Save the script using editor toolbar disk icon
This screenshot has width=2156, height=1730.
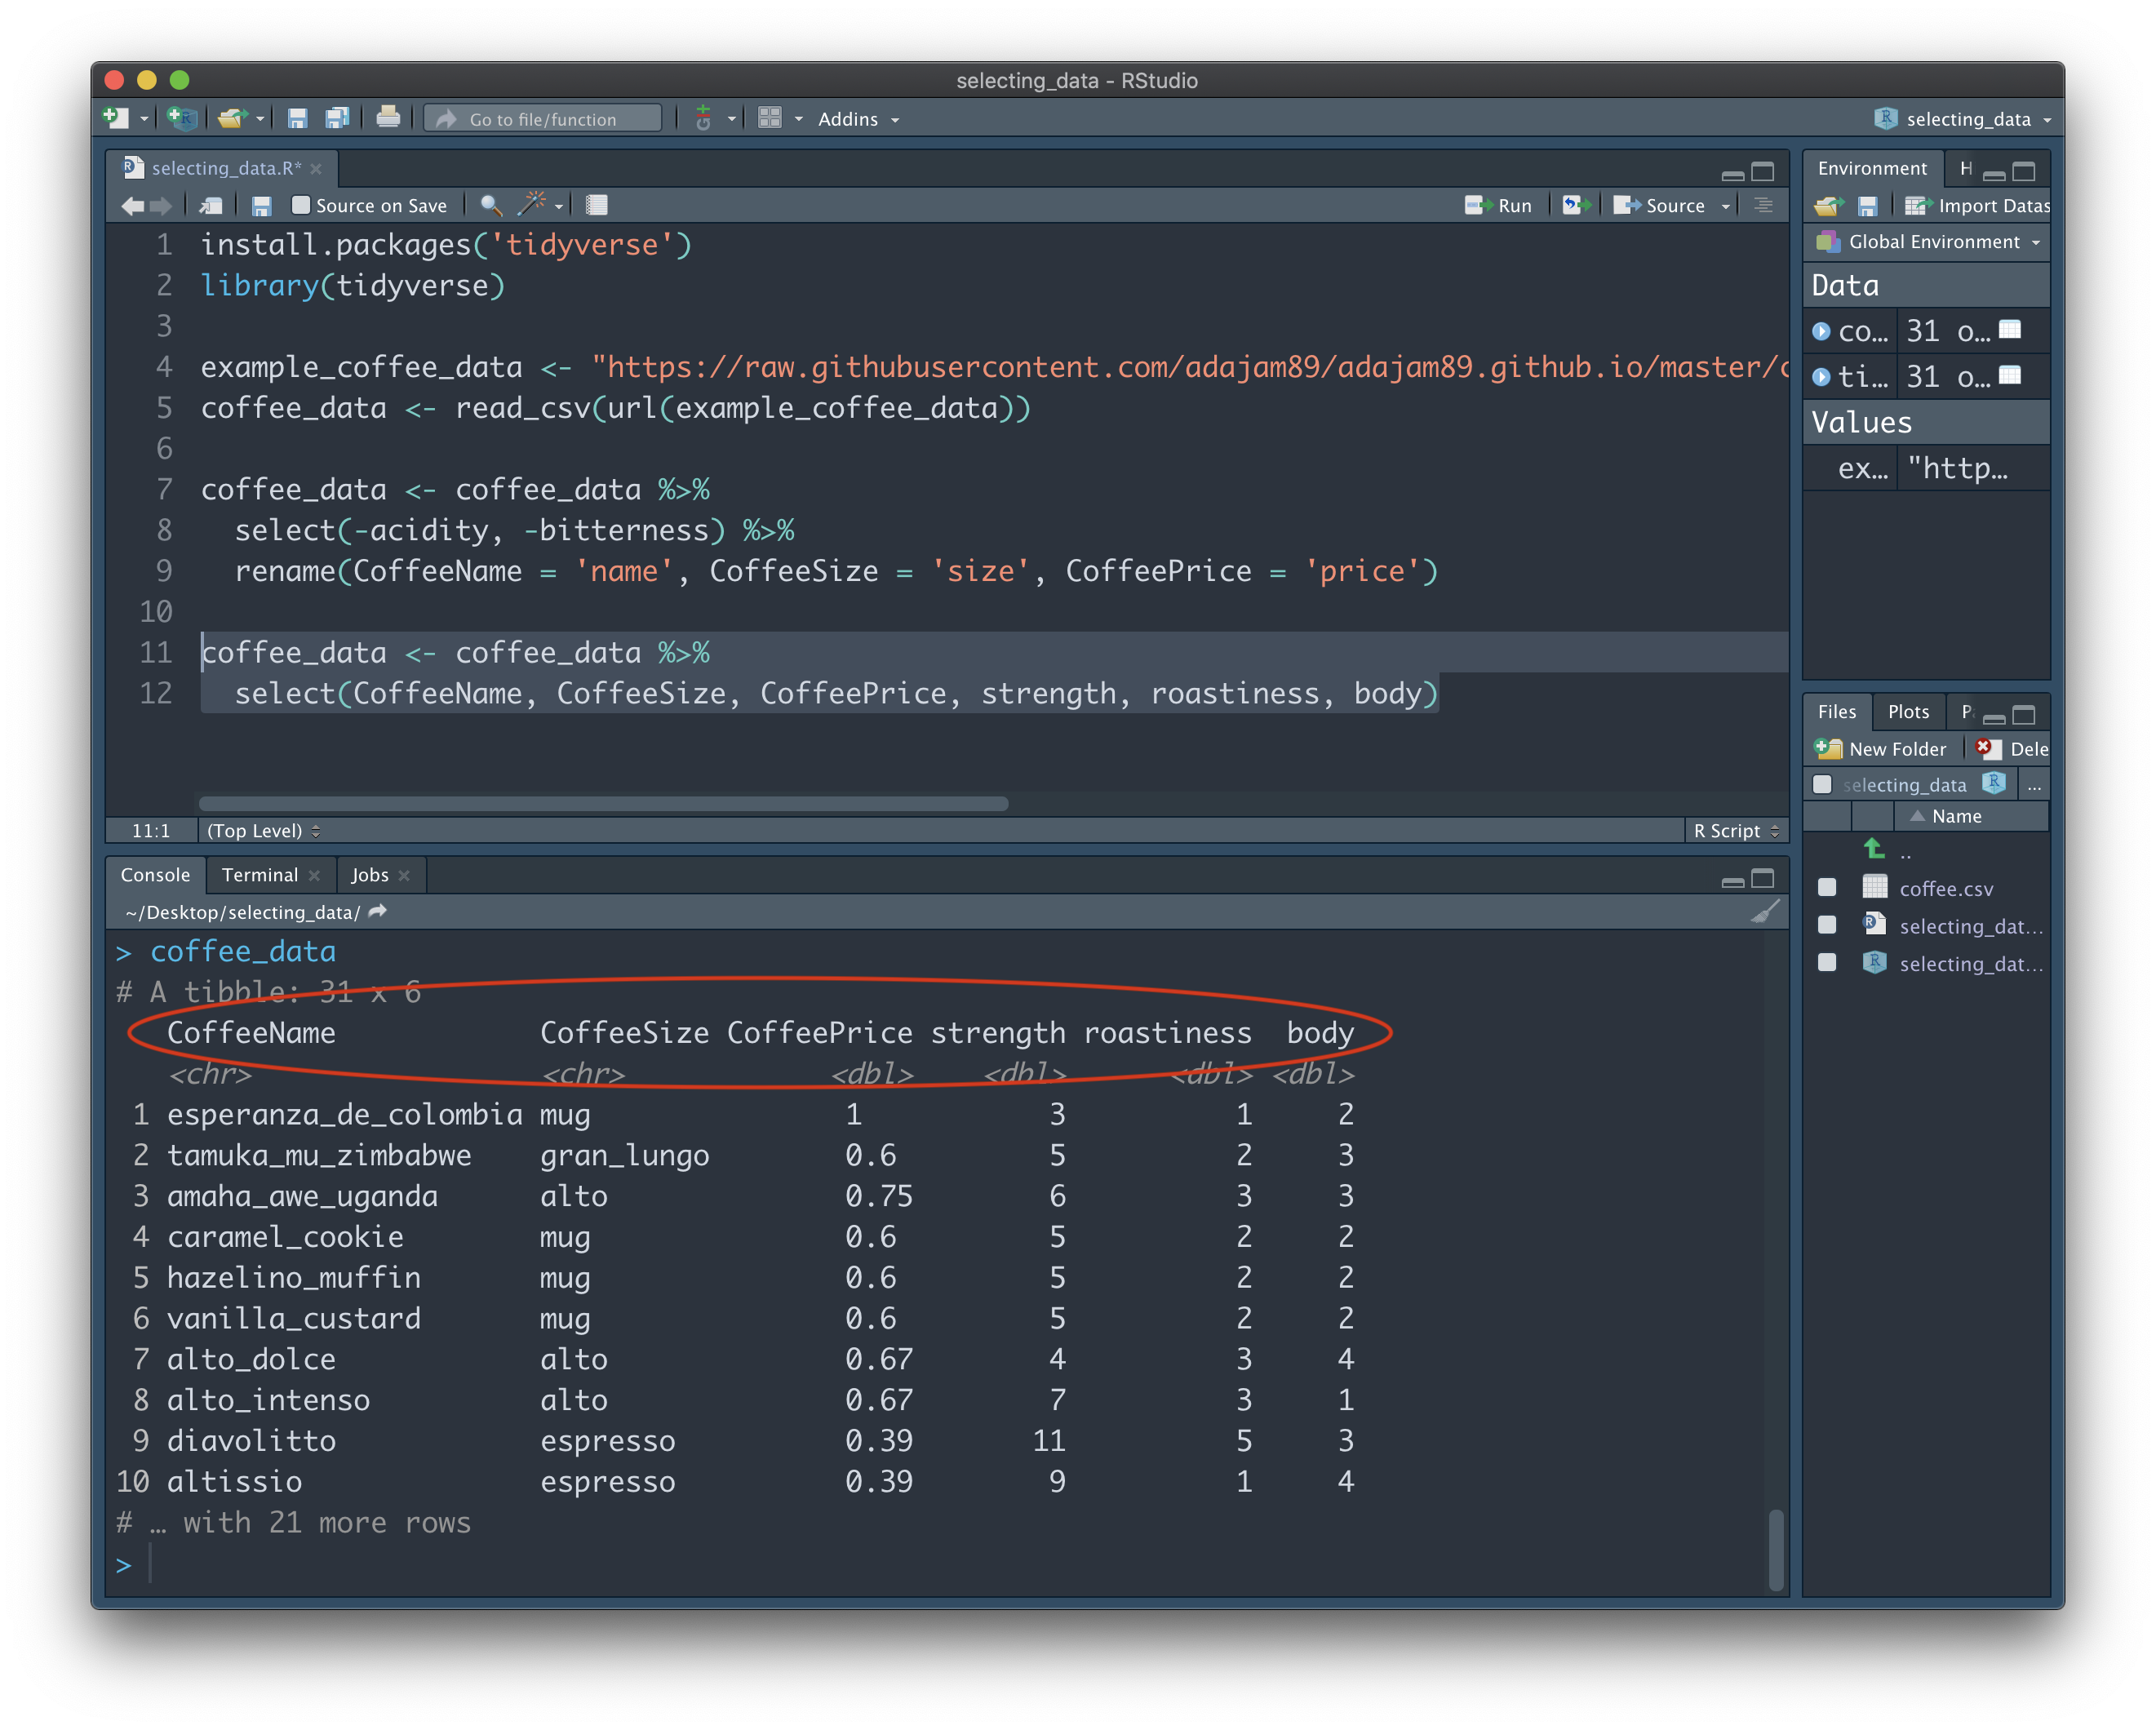click(262, 206)
